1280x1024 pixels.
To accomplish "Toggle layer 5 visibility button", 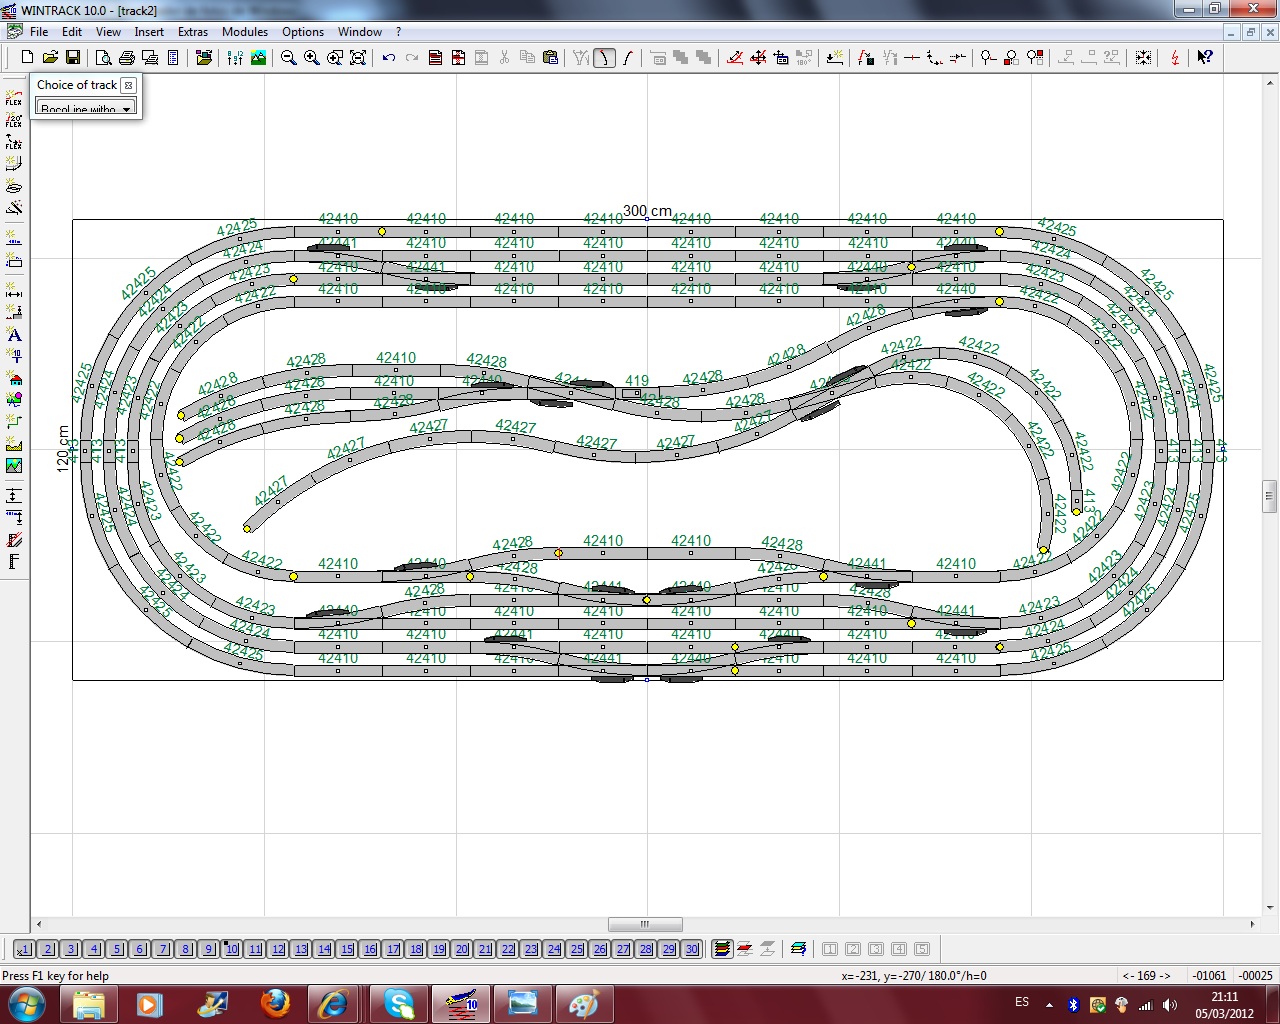I will pos(116,949).
